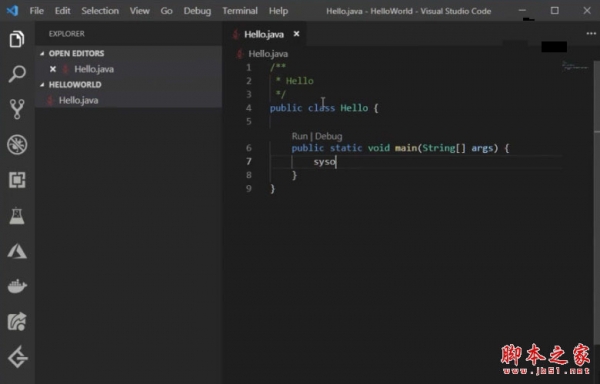Open the Selection menu
Image resolution: width=600 pixels, height=384 pixels.
coord(100,11)
